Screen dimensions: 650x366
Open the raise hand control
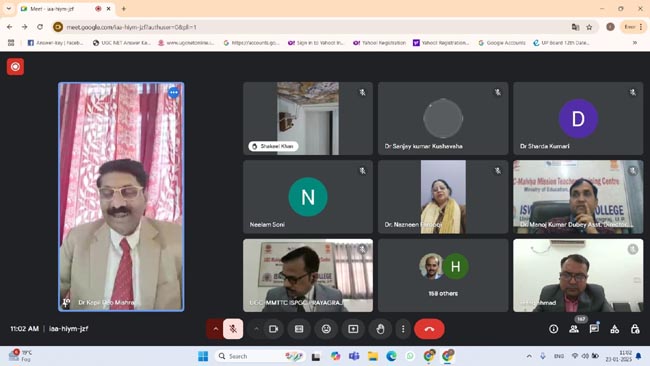pos(380,329)
